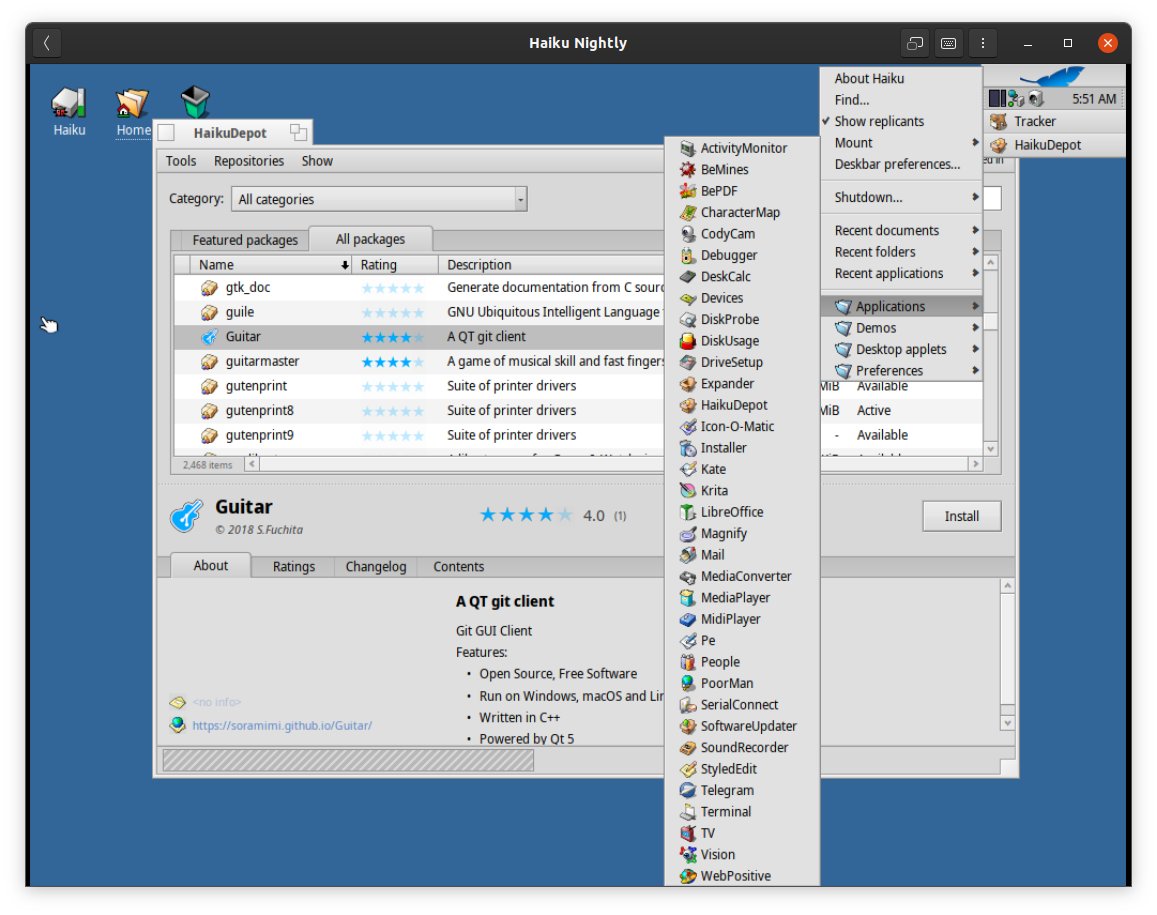Launch DeskCalc calculator
This screenshot has height=915, width=1157.
click(x=742, y=276)
